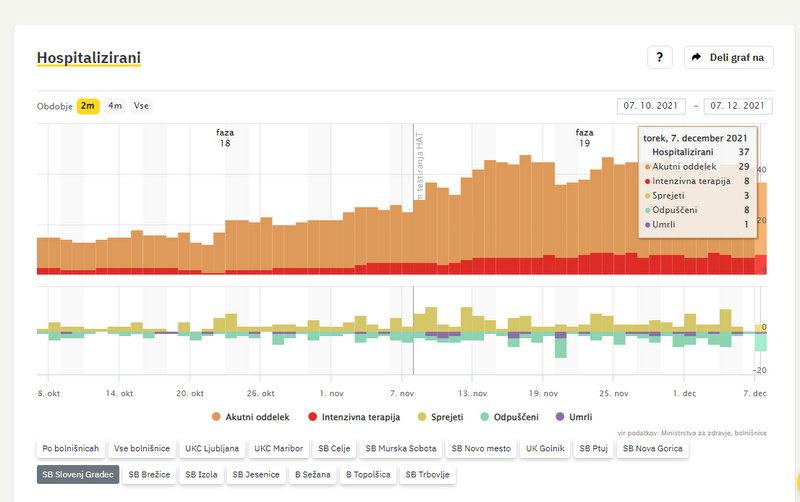800x502 pixels.
Task: Click the Hospitalizirani heading link
Action: pos(88,58)
